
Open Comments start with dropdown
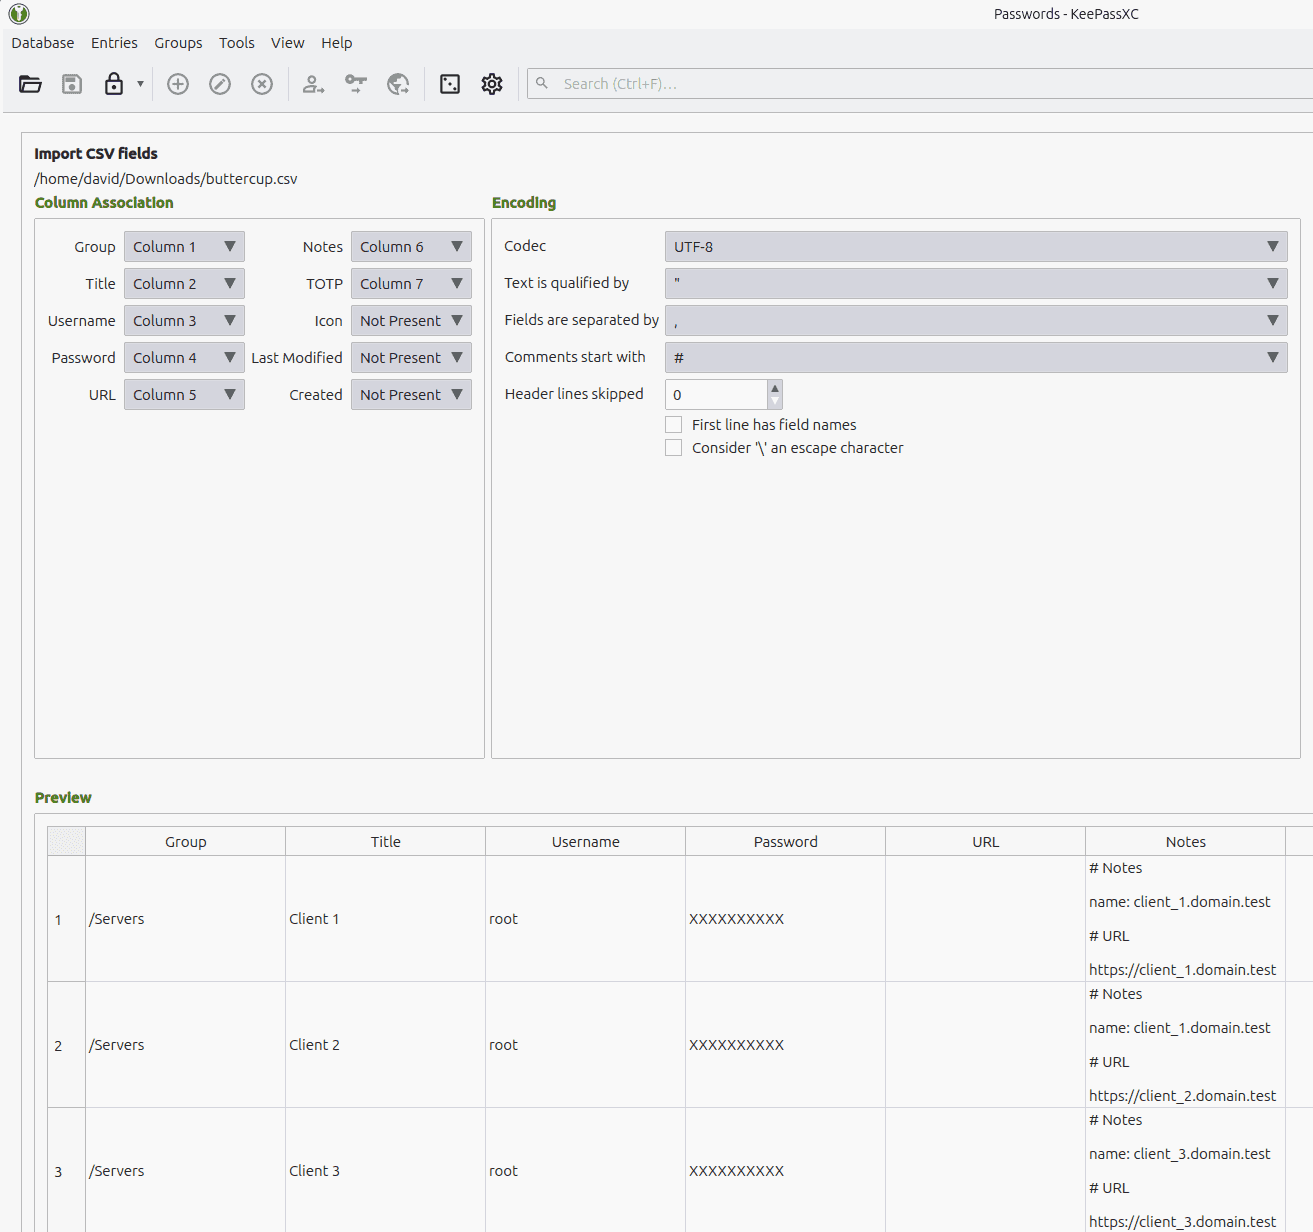(976, 358)
